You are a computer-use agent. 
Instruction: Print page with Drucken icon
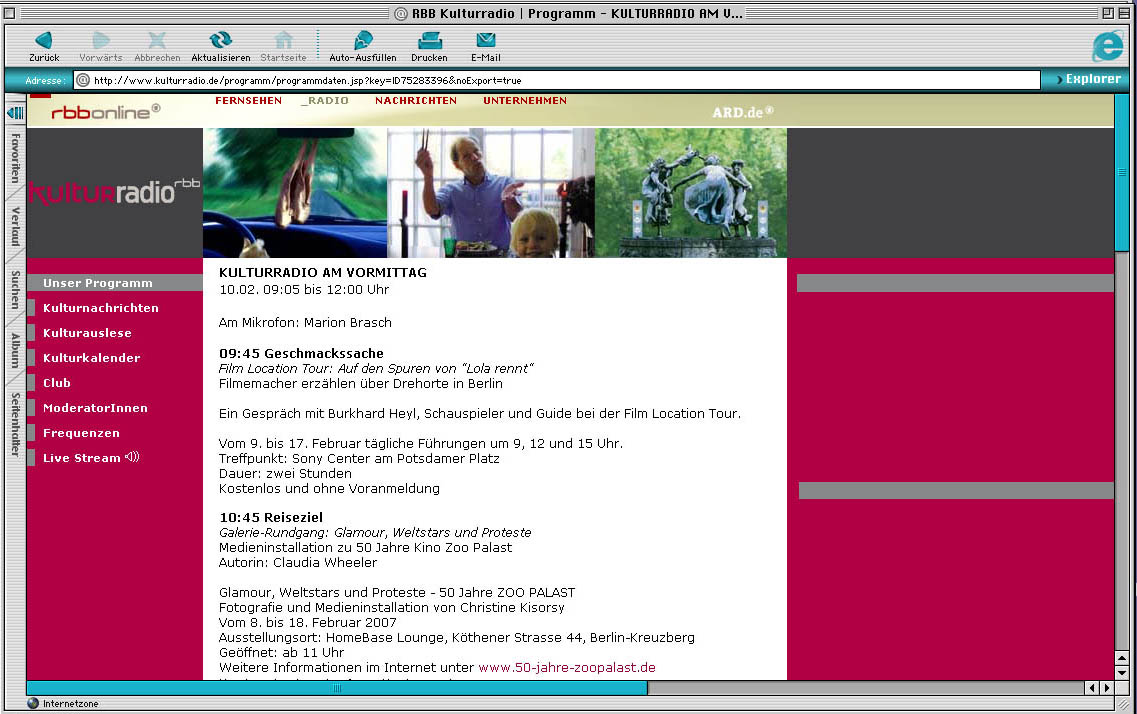pos(429,40)
